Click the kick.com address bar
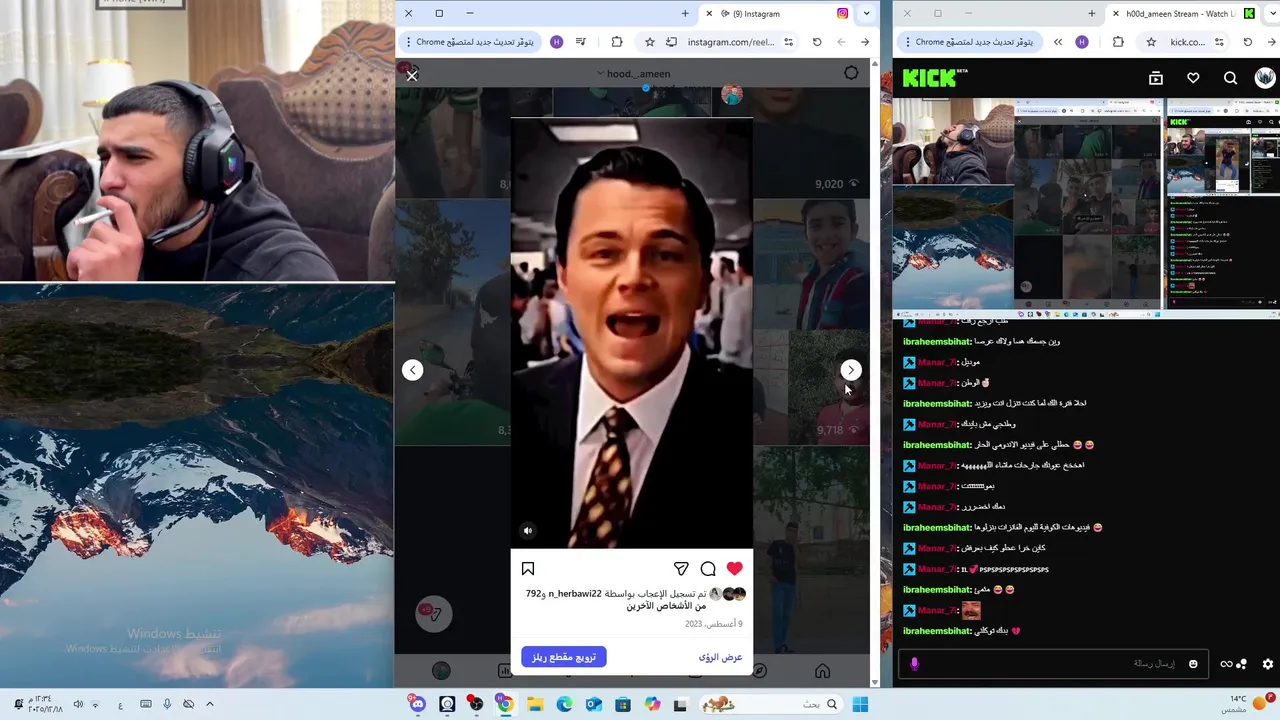Screen dimensions: 1280x720 (x=1188, y=42)
